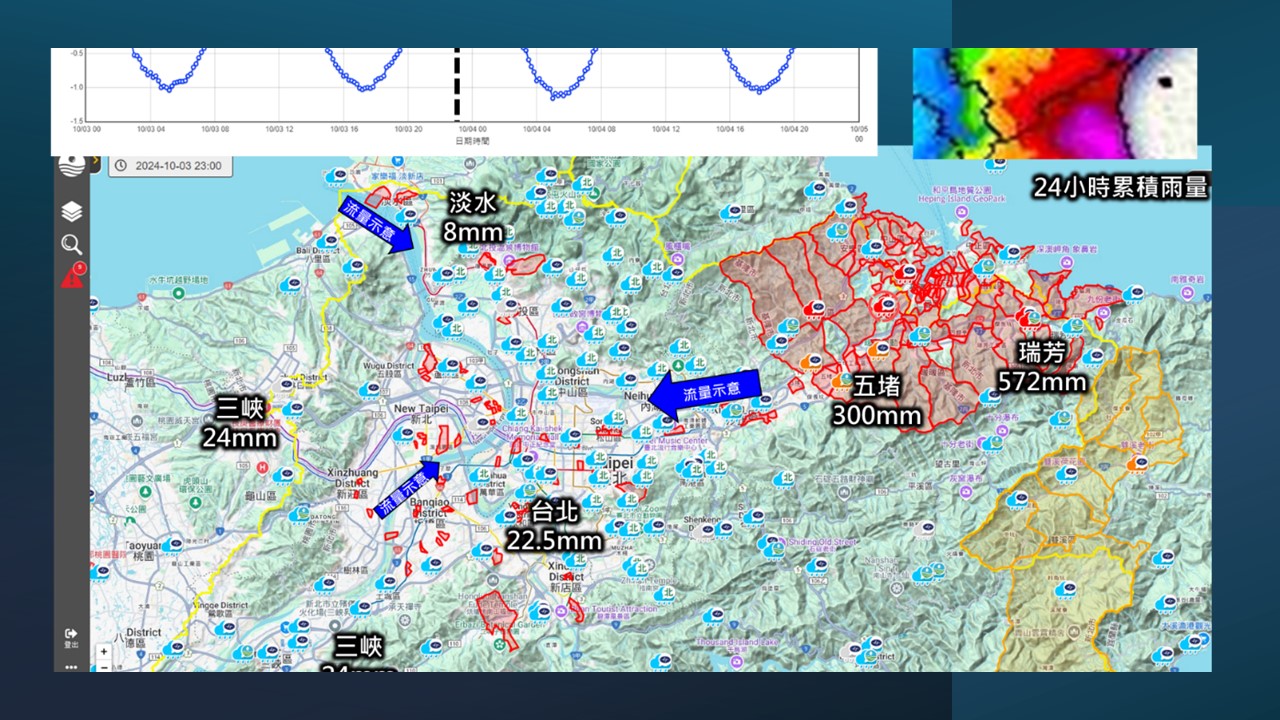The width and height of the screenshot is (1280, 720).
Task: Click the 24小時累積雨量 title text
Action: [x=1121, y=187]
